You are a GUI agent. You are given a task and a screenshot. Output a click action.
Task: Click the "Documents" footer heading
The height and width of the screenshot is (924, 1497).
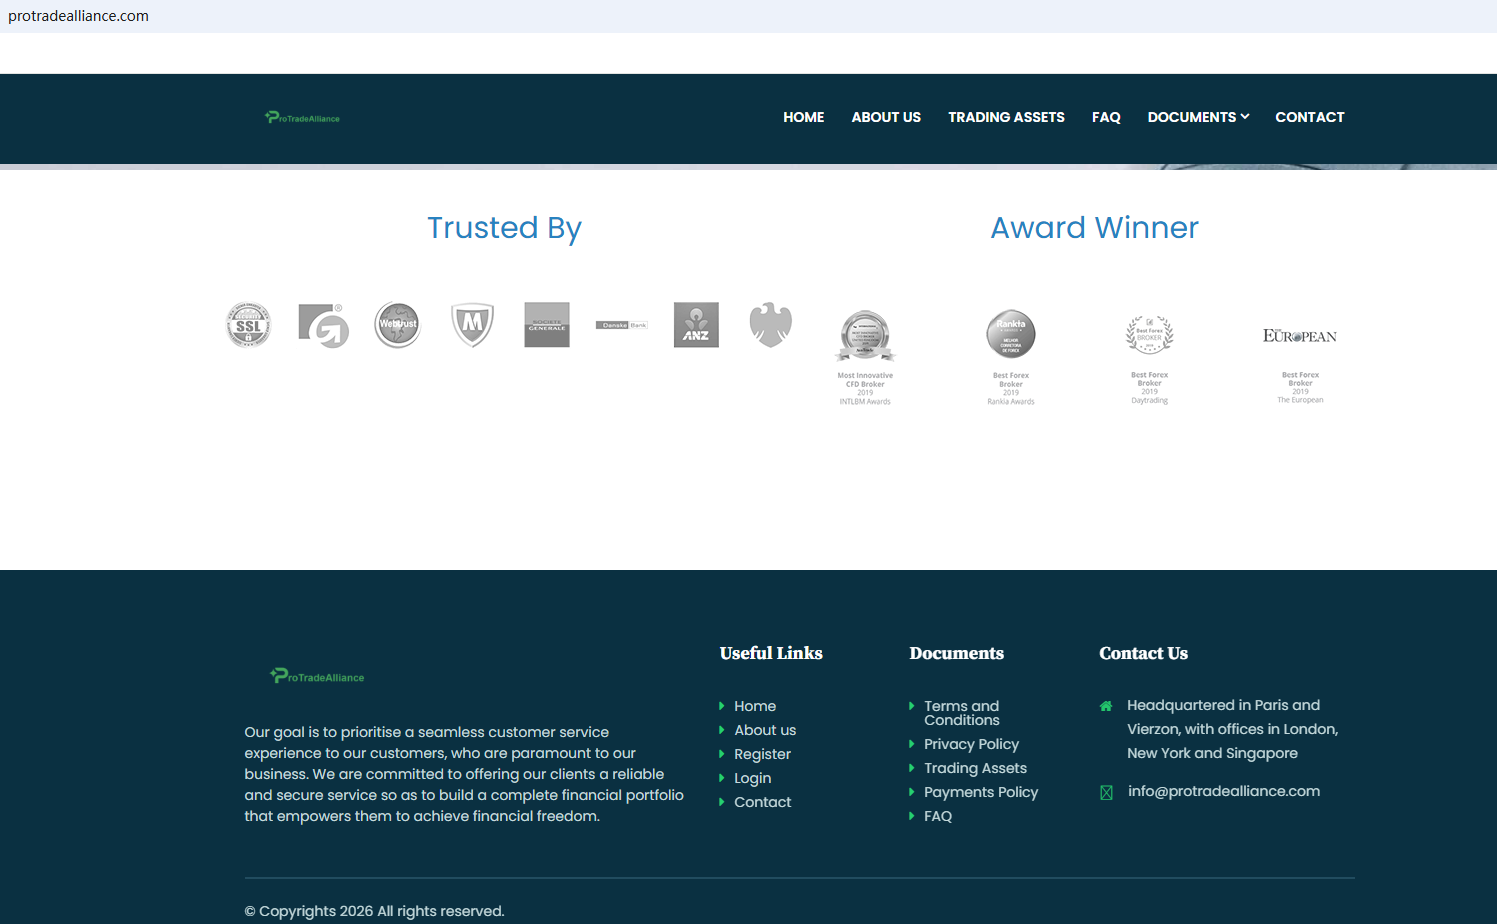[956, 653]
